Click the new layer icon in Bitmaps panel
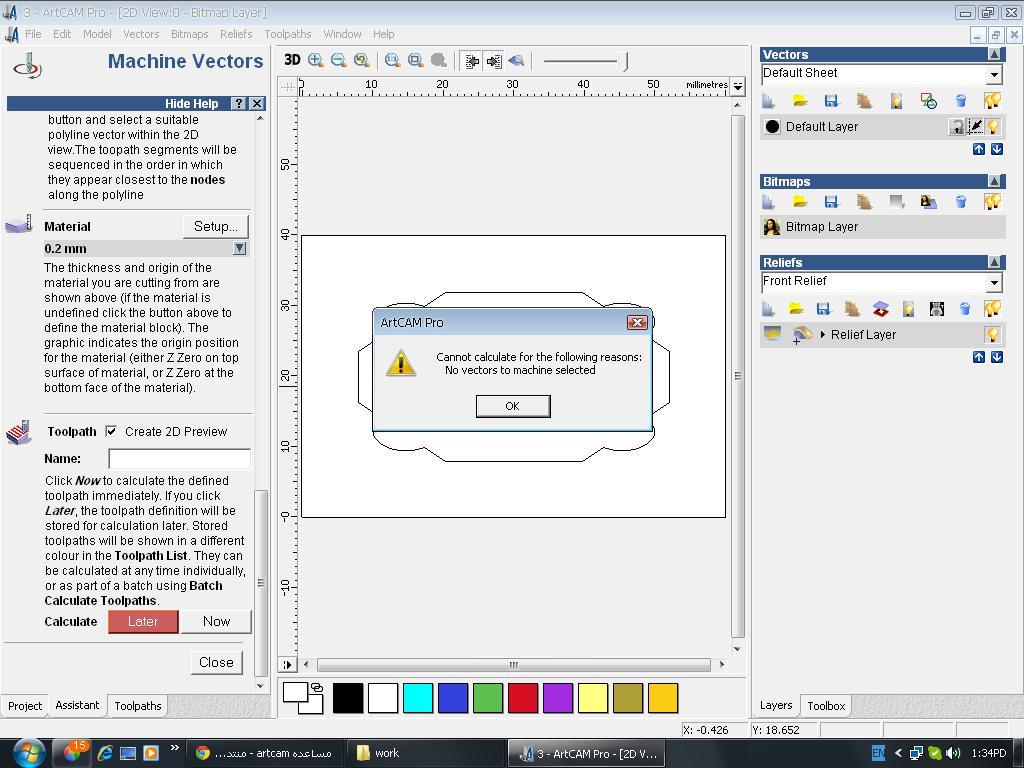 click(769, 202)
